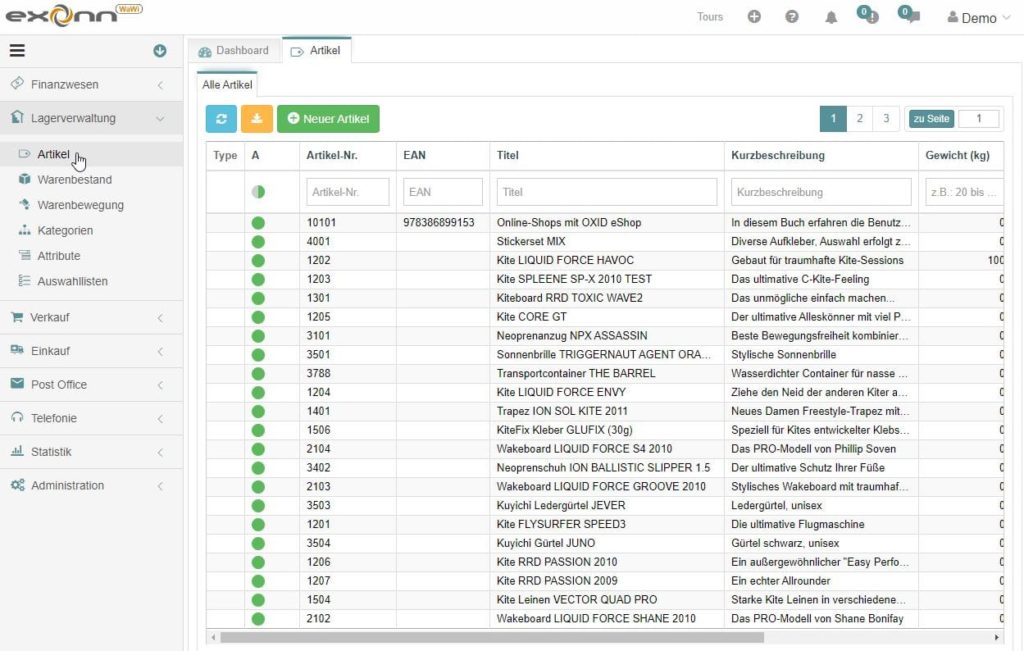Image resolution: width=1024 pixels, height=651 pixels.
Task: Focus the EAN filter field
Action: 443,192
